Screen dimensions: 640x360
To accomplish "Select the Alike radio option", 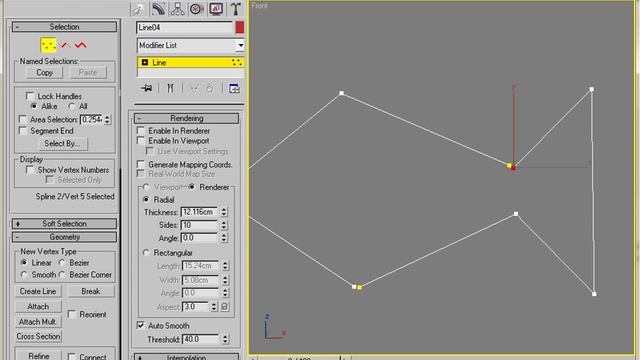I will [x=34, y=106].
